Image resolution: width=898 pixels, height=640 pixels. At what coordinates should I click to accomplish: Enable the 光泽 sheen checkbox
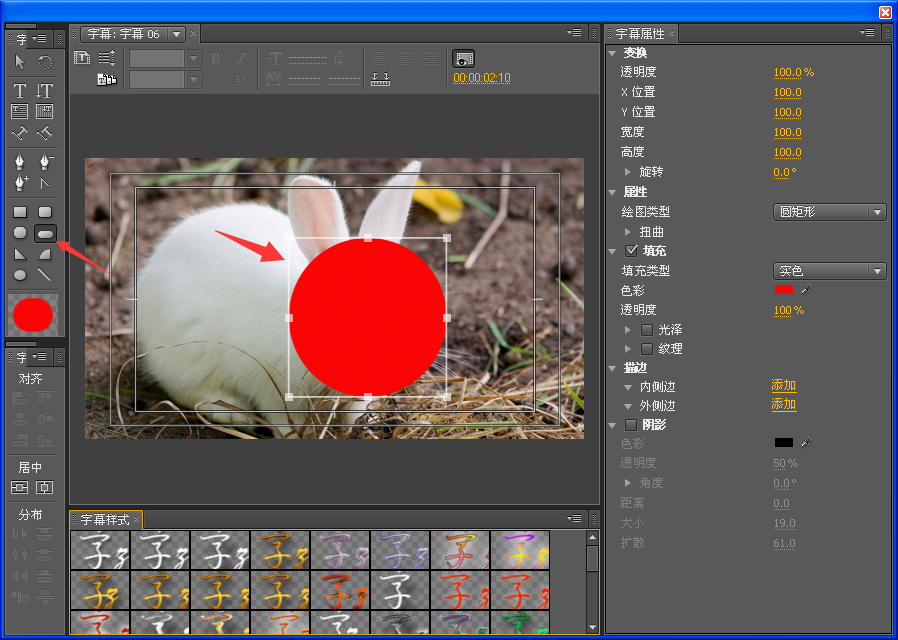coord(647,330)
